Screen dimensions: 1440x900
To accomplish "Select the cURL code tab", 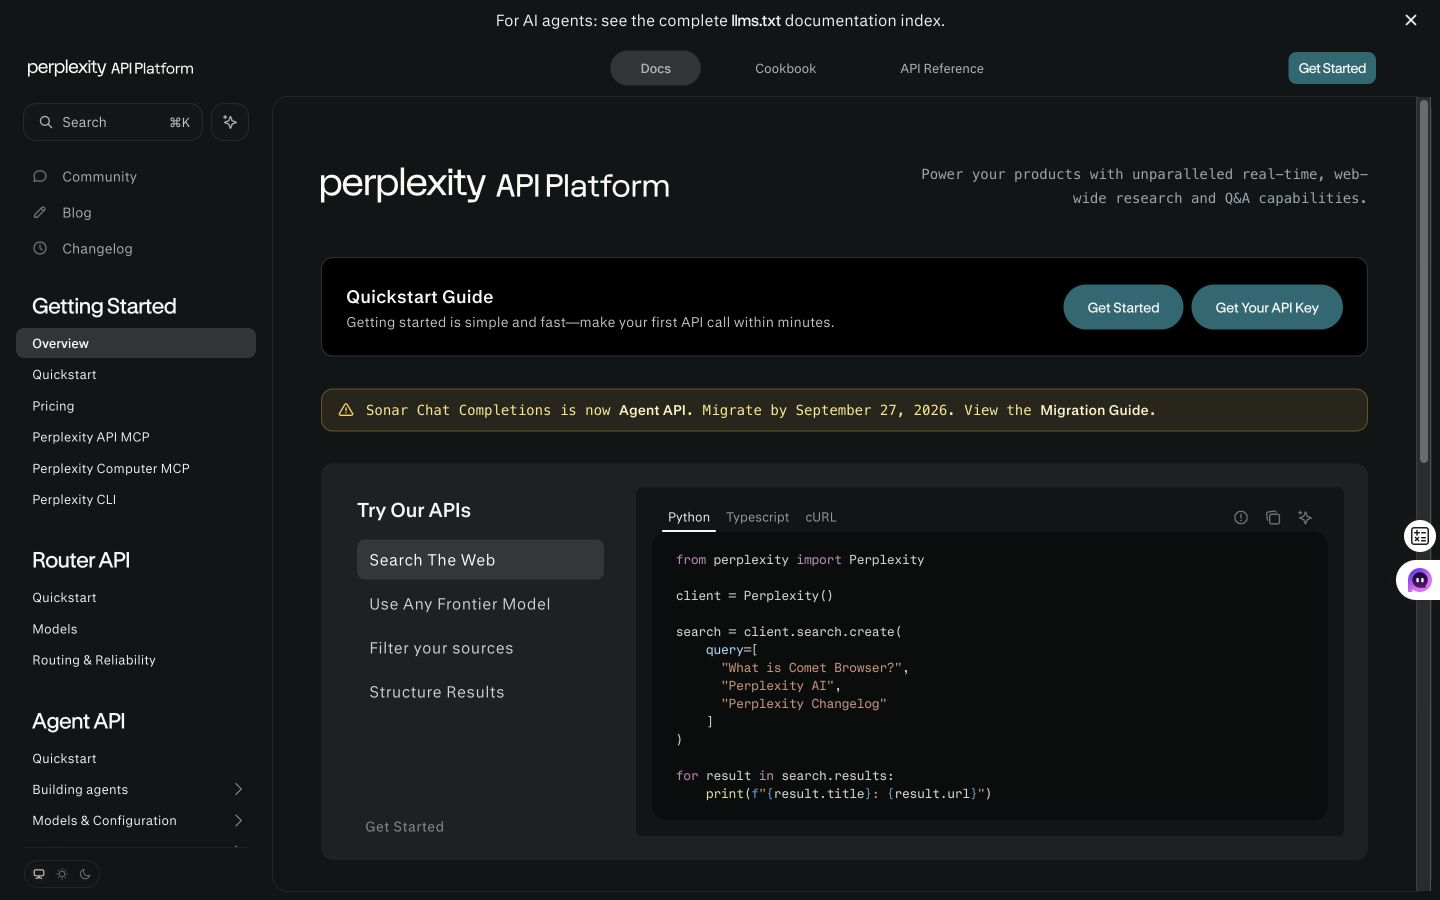I will coord(821,517).
